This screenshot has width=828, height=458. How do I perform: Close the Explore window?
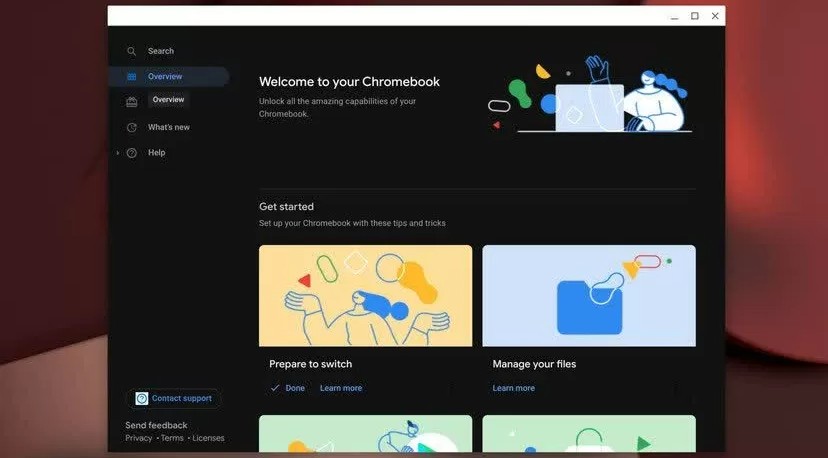[715, 16]
